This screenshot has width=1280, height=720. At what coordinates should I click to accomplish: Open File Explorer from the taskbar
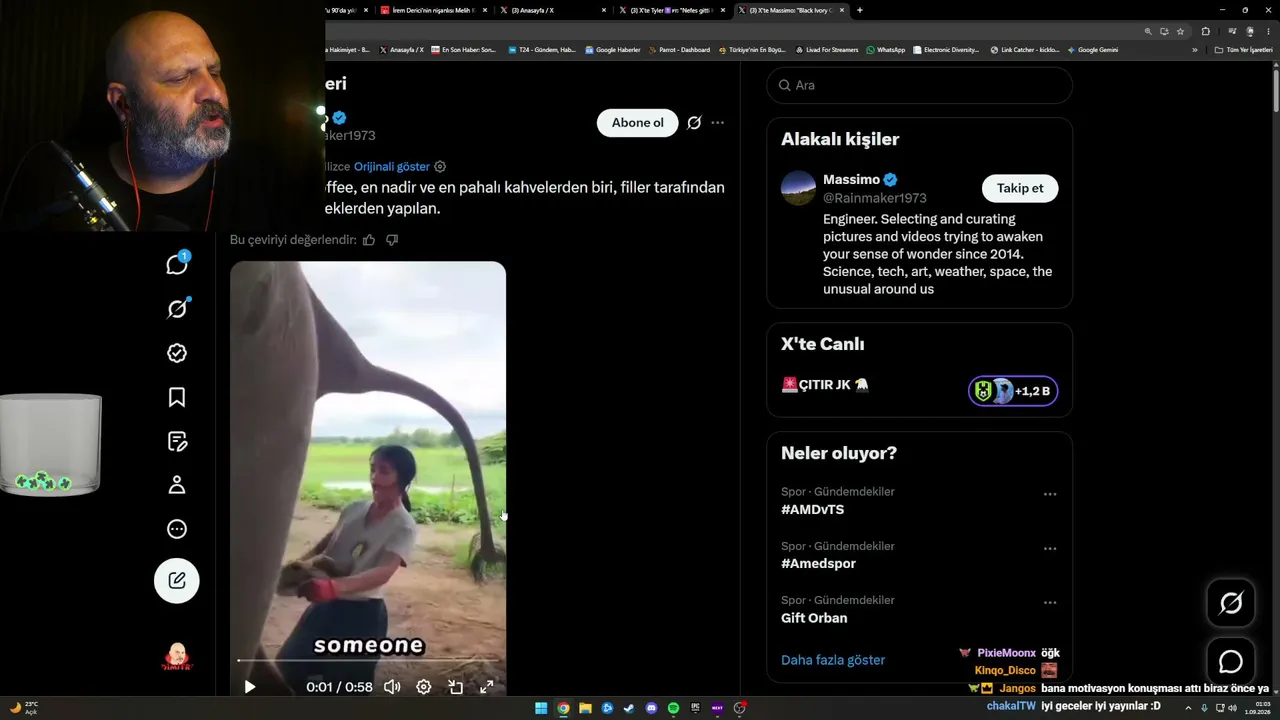click(585, 708)
